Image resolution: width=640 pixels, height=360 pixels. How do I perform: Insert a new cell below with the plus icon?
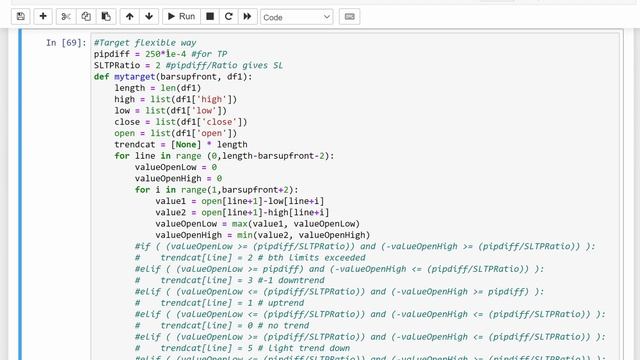43,17
